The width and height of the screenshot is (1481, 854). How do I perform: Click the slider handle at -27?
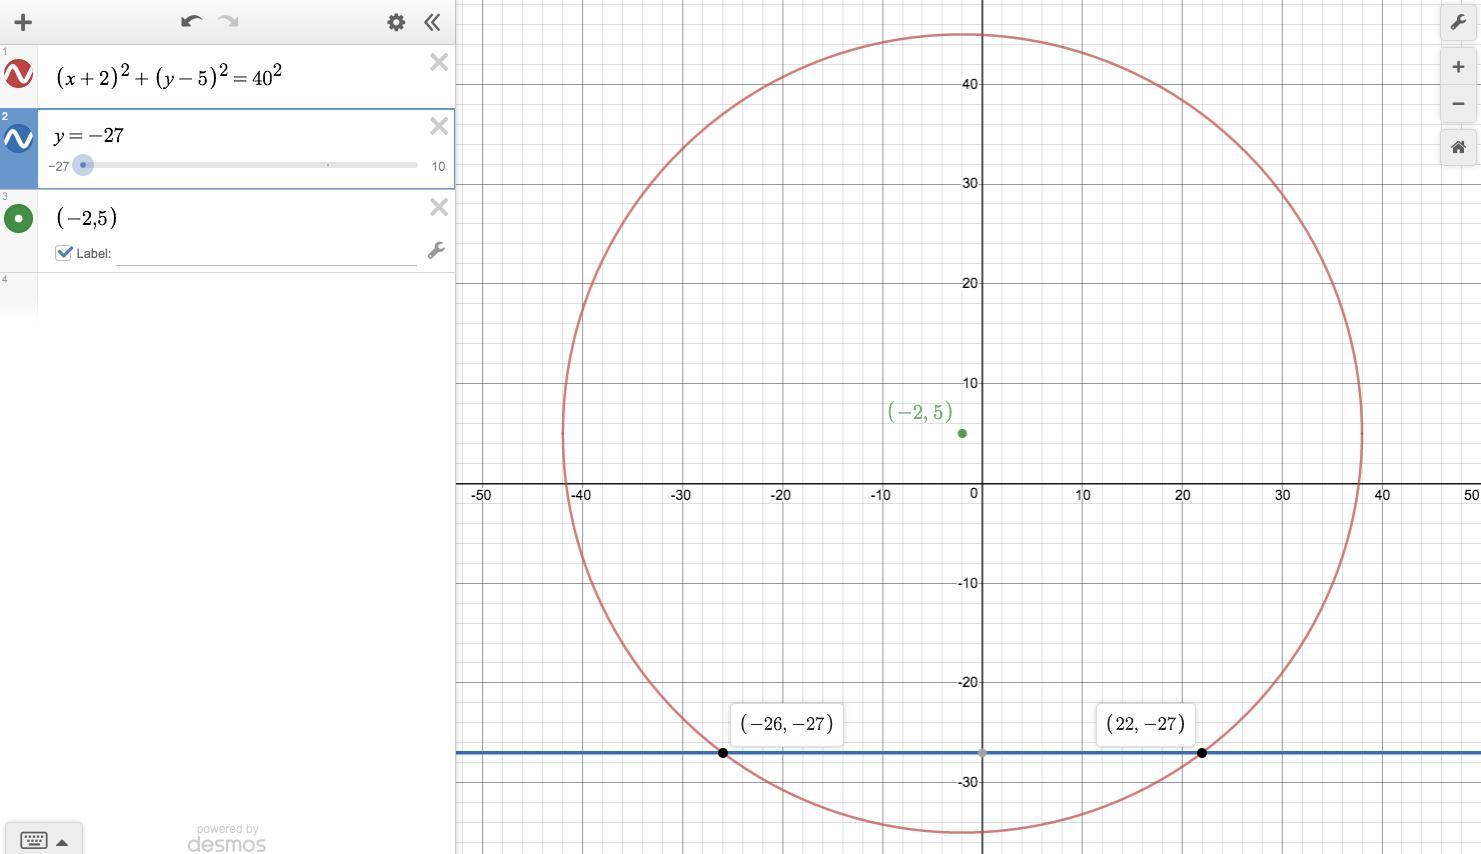tap(83, 165)
